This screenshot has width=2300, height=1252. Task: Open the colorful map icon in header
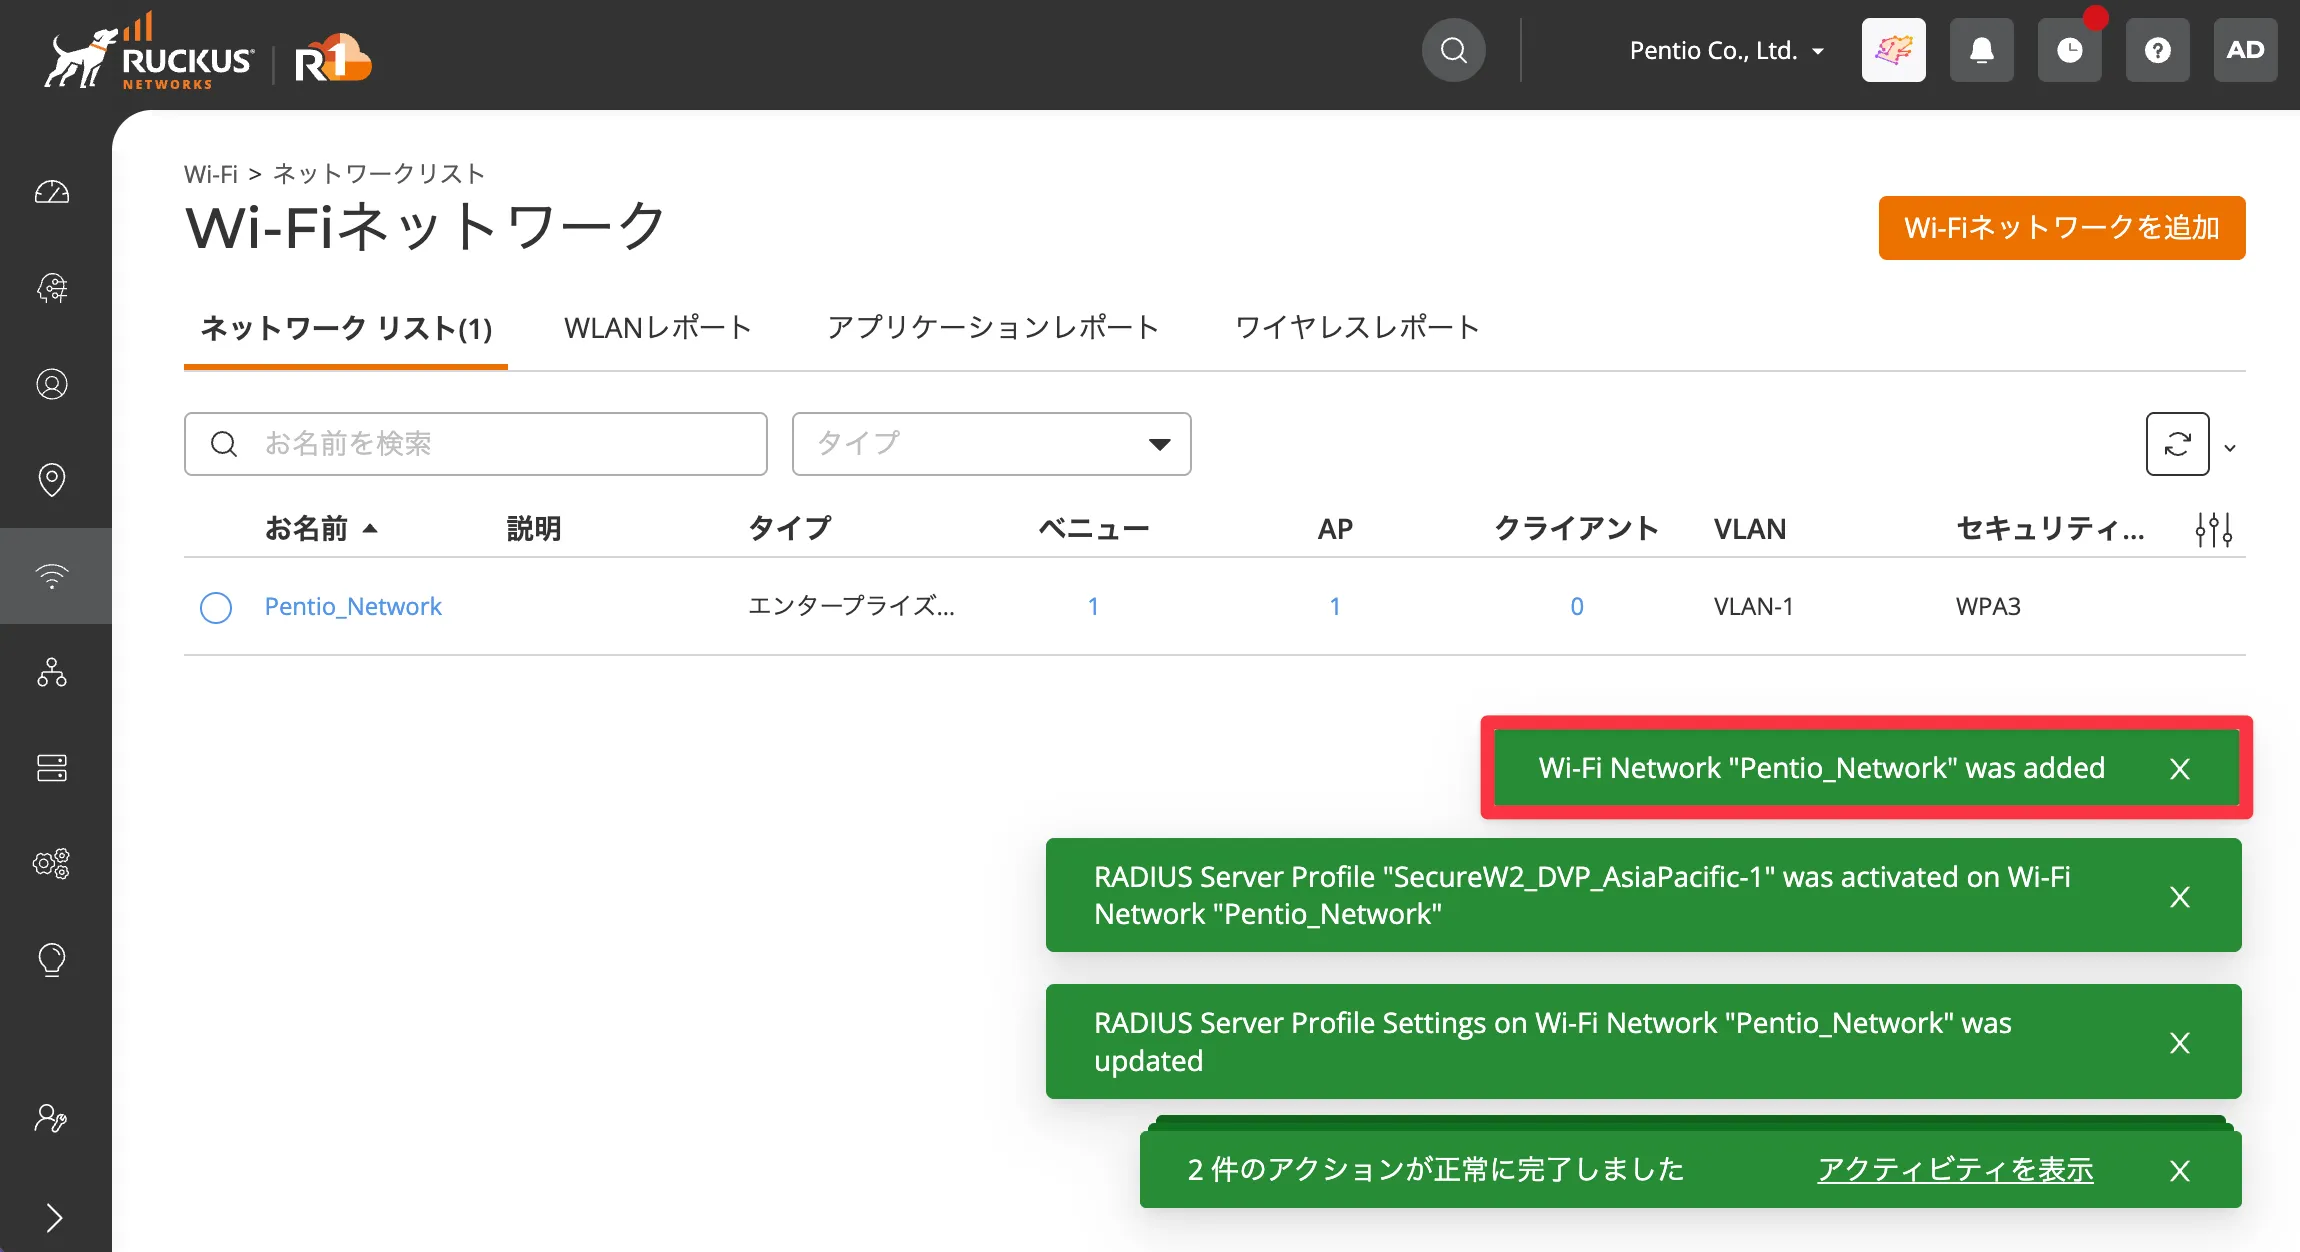coord(1894,50)
